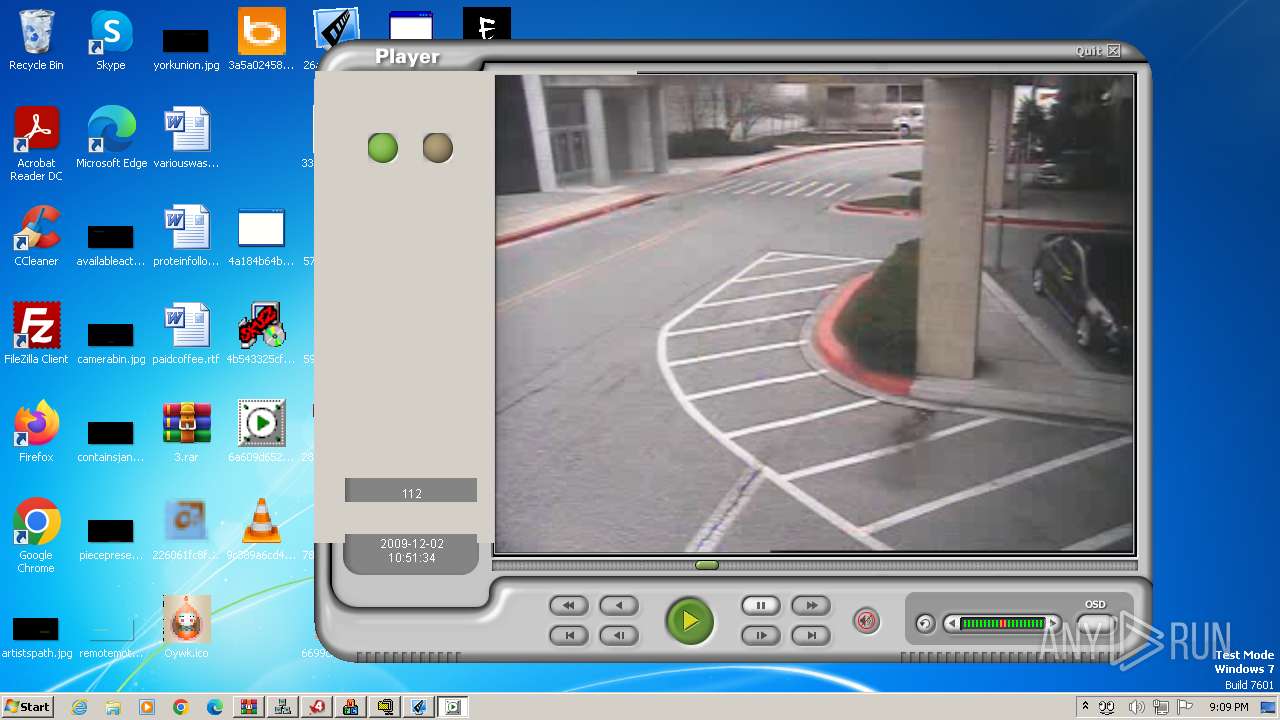Select the pieceprese desktop file
This screenshot has height=720, width=1280.
click(x=111, y=536)
